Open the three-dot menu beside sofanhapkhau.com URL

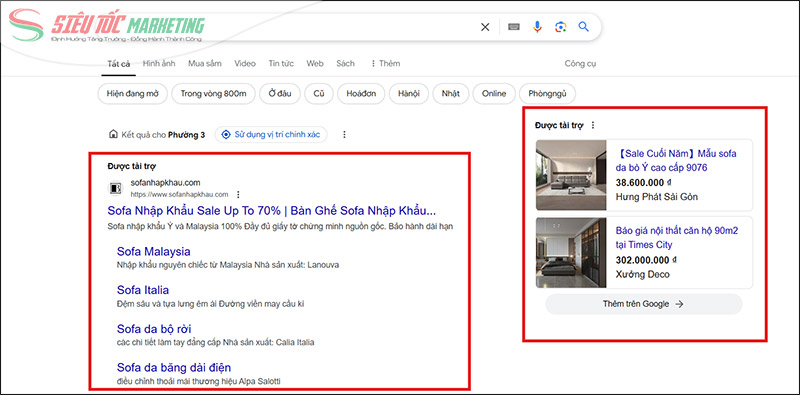(238, 194)
